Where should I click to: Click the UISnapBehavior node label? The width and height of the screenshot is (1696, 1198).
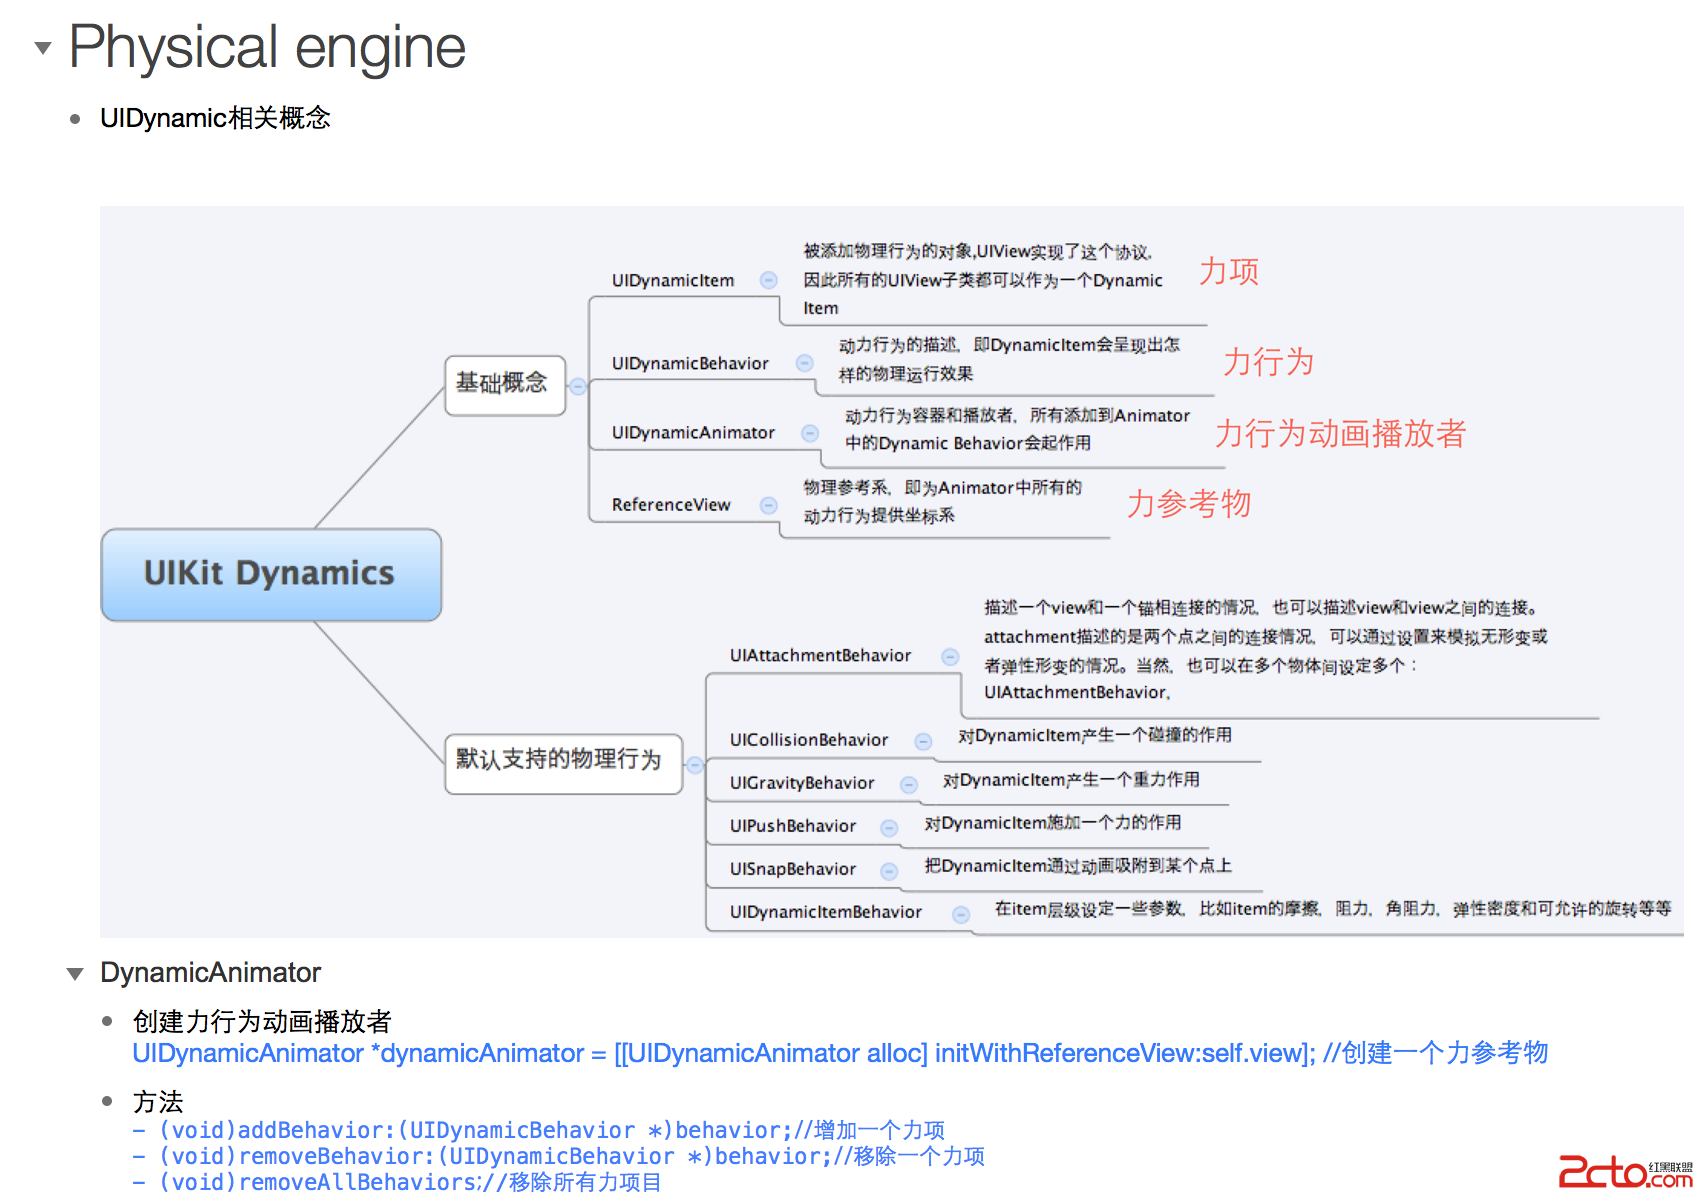pyautogui.click(x=792, y=869)
